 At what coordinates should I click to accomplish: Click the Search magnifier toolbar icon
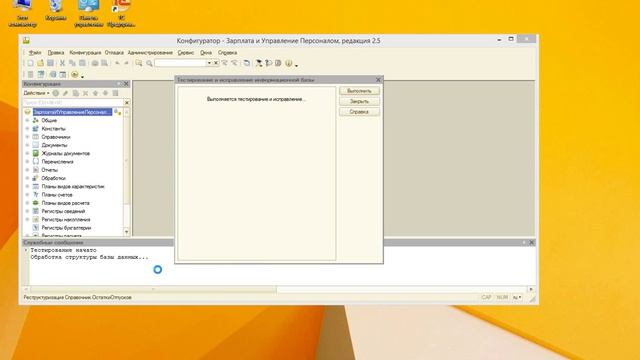[x=149, y=63]
